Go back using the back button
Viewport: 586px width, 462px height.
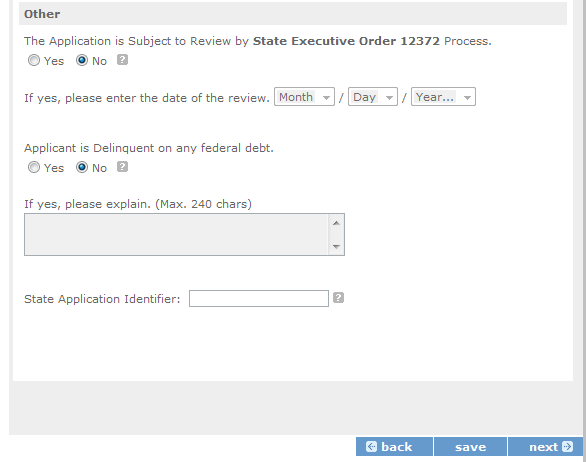394,447
